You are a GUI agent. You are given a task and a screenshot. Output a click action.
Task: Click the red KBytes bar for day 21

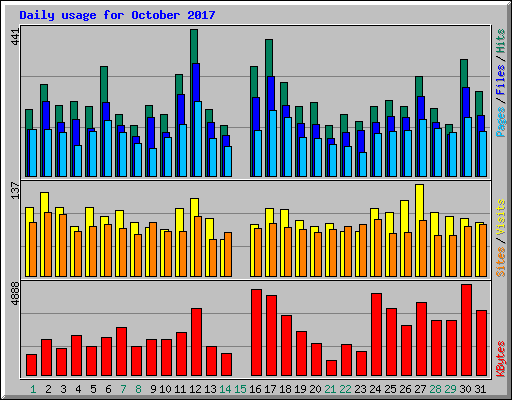[x=331, y=368]
